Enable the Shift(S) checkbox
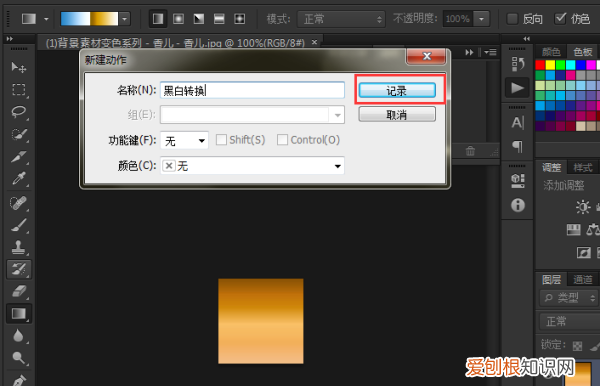This screenshot has height=386, width=600. pos(221,140)
